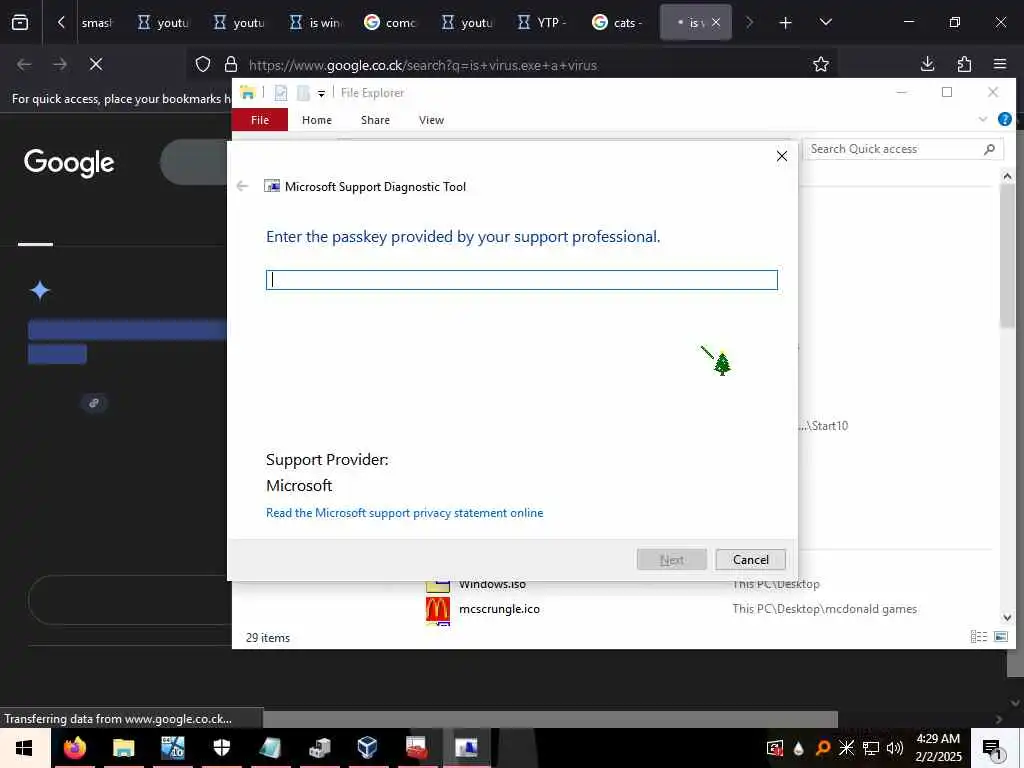This screenshot has width=1024, height=768.
Task: Switch to the 'is win' browser tab
Action: 317,23
